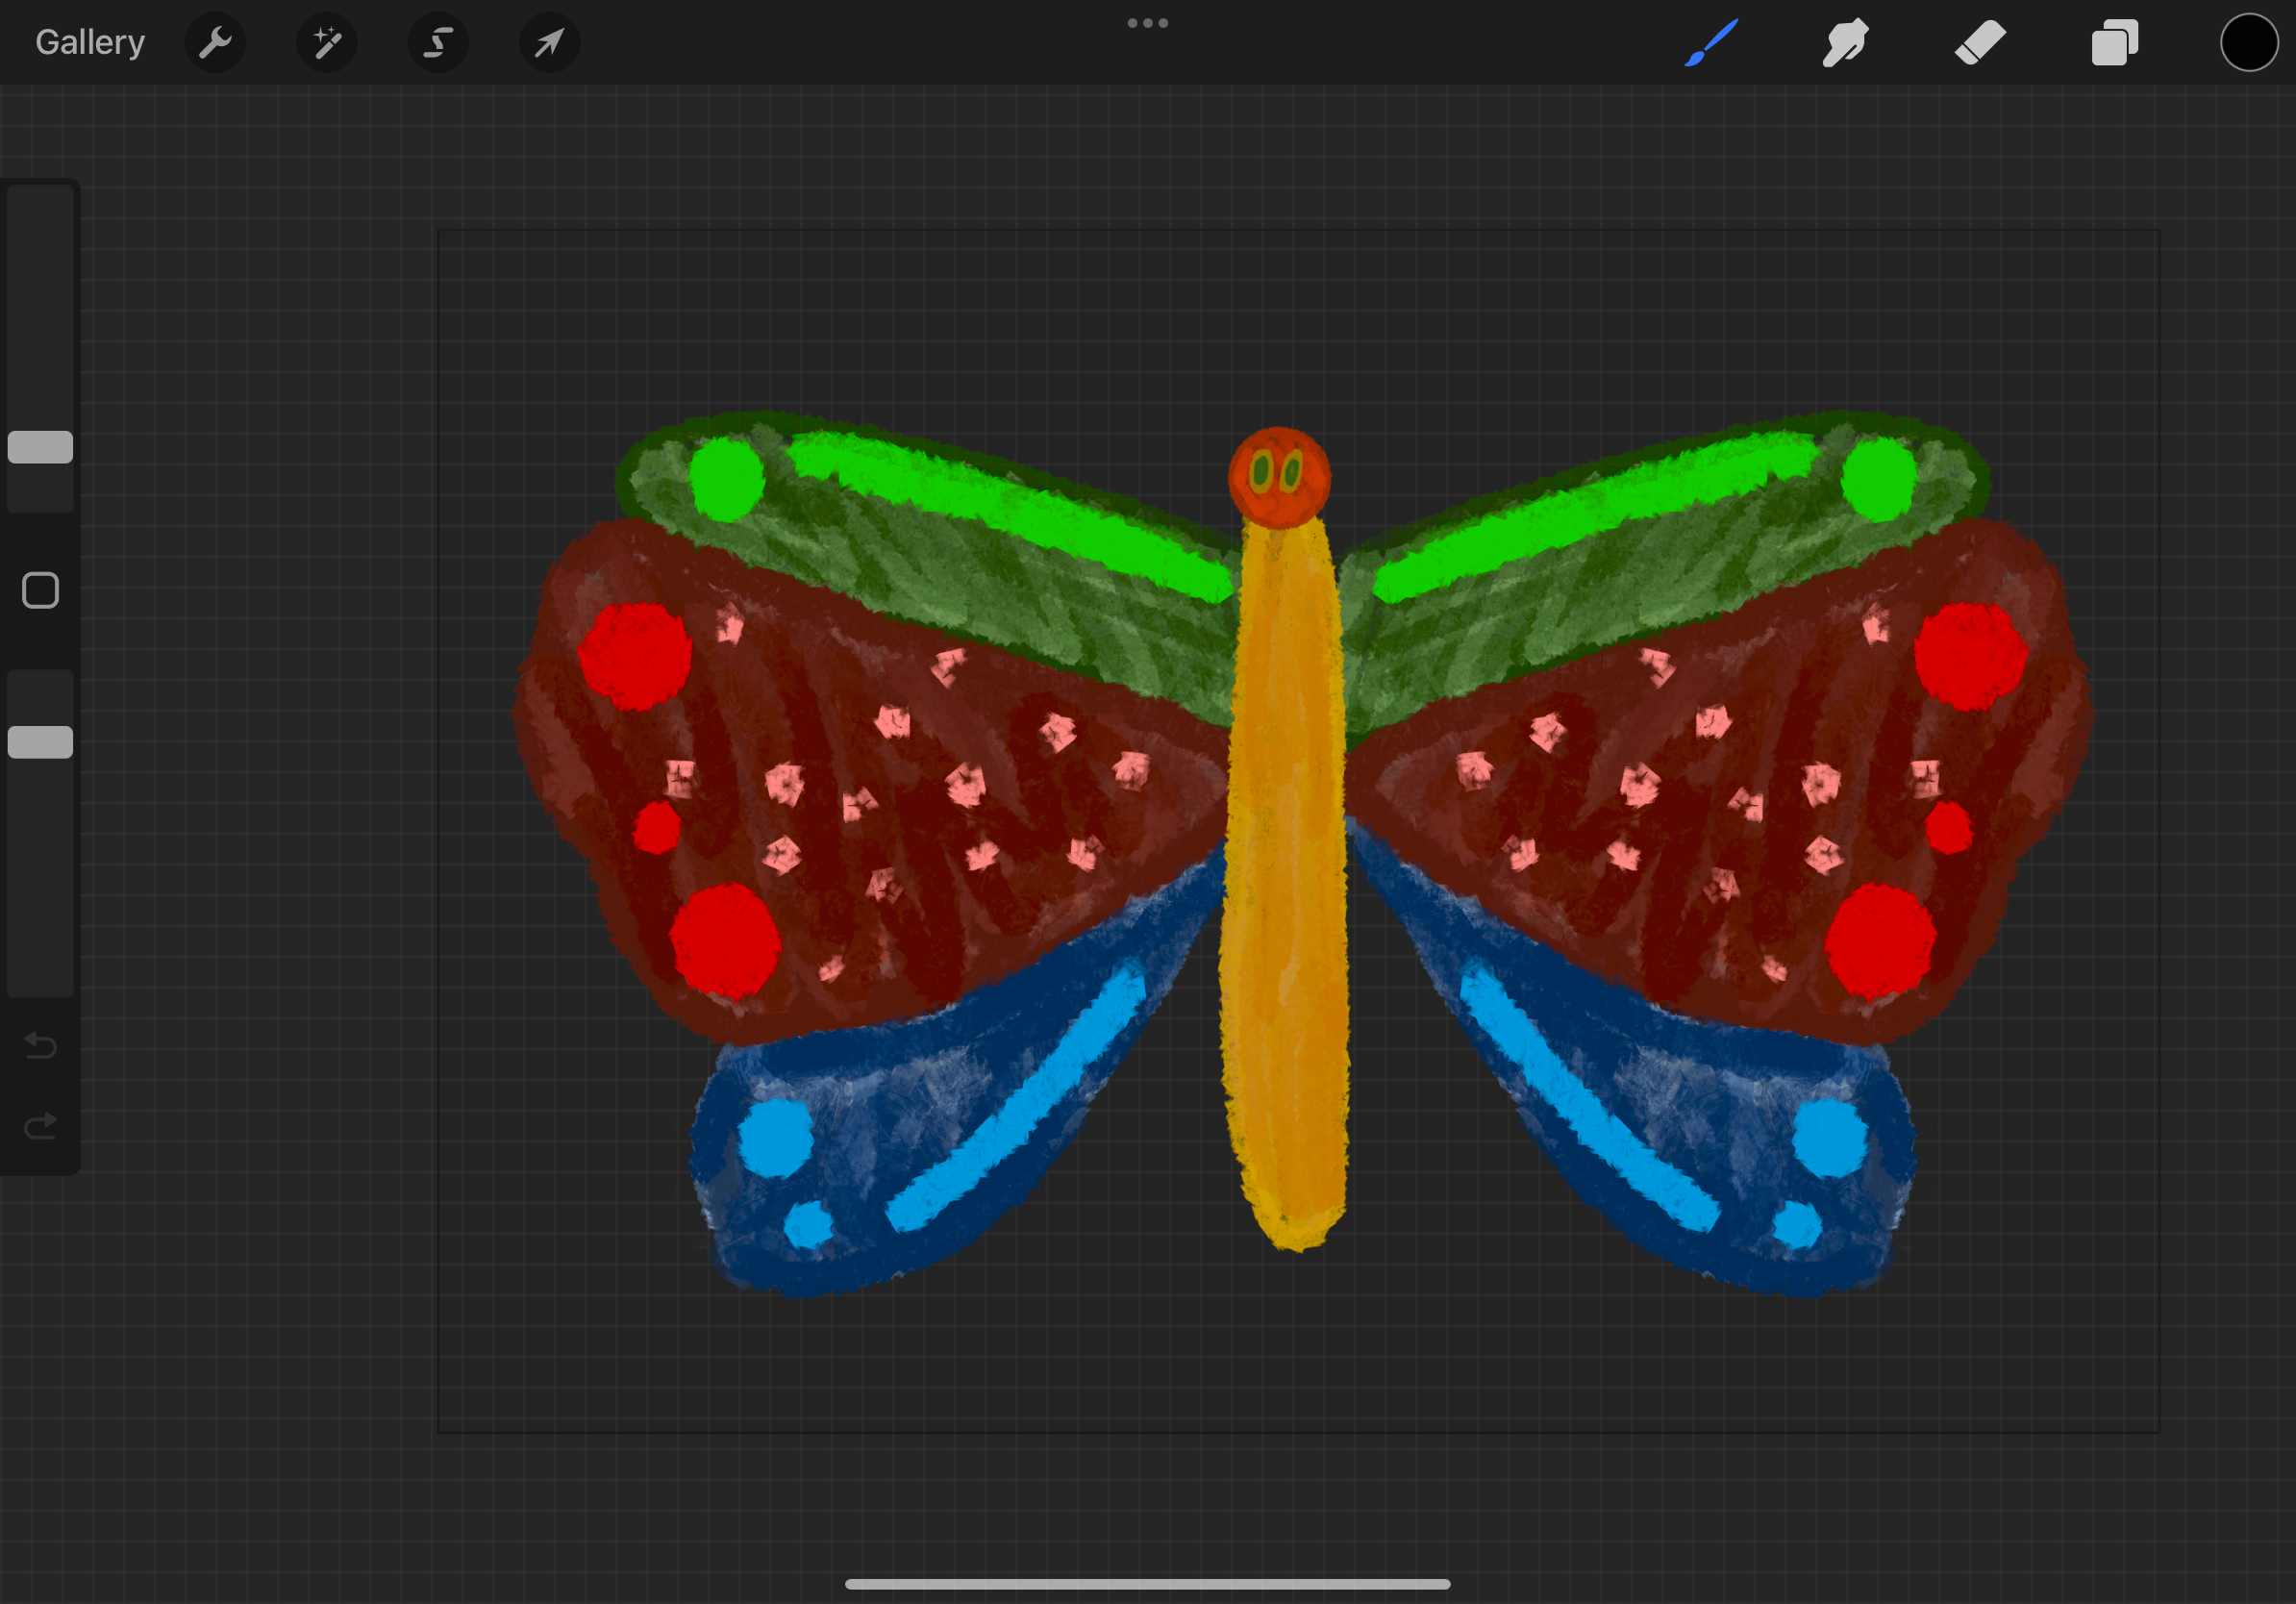Open the Actions wrench menu

[215, 43]
